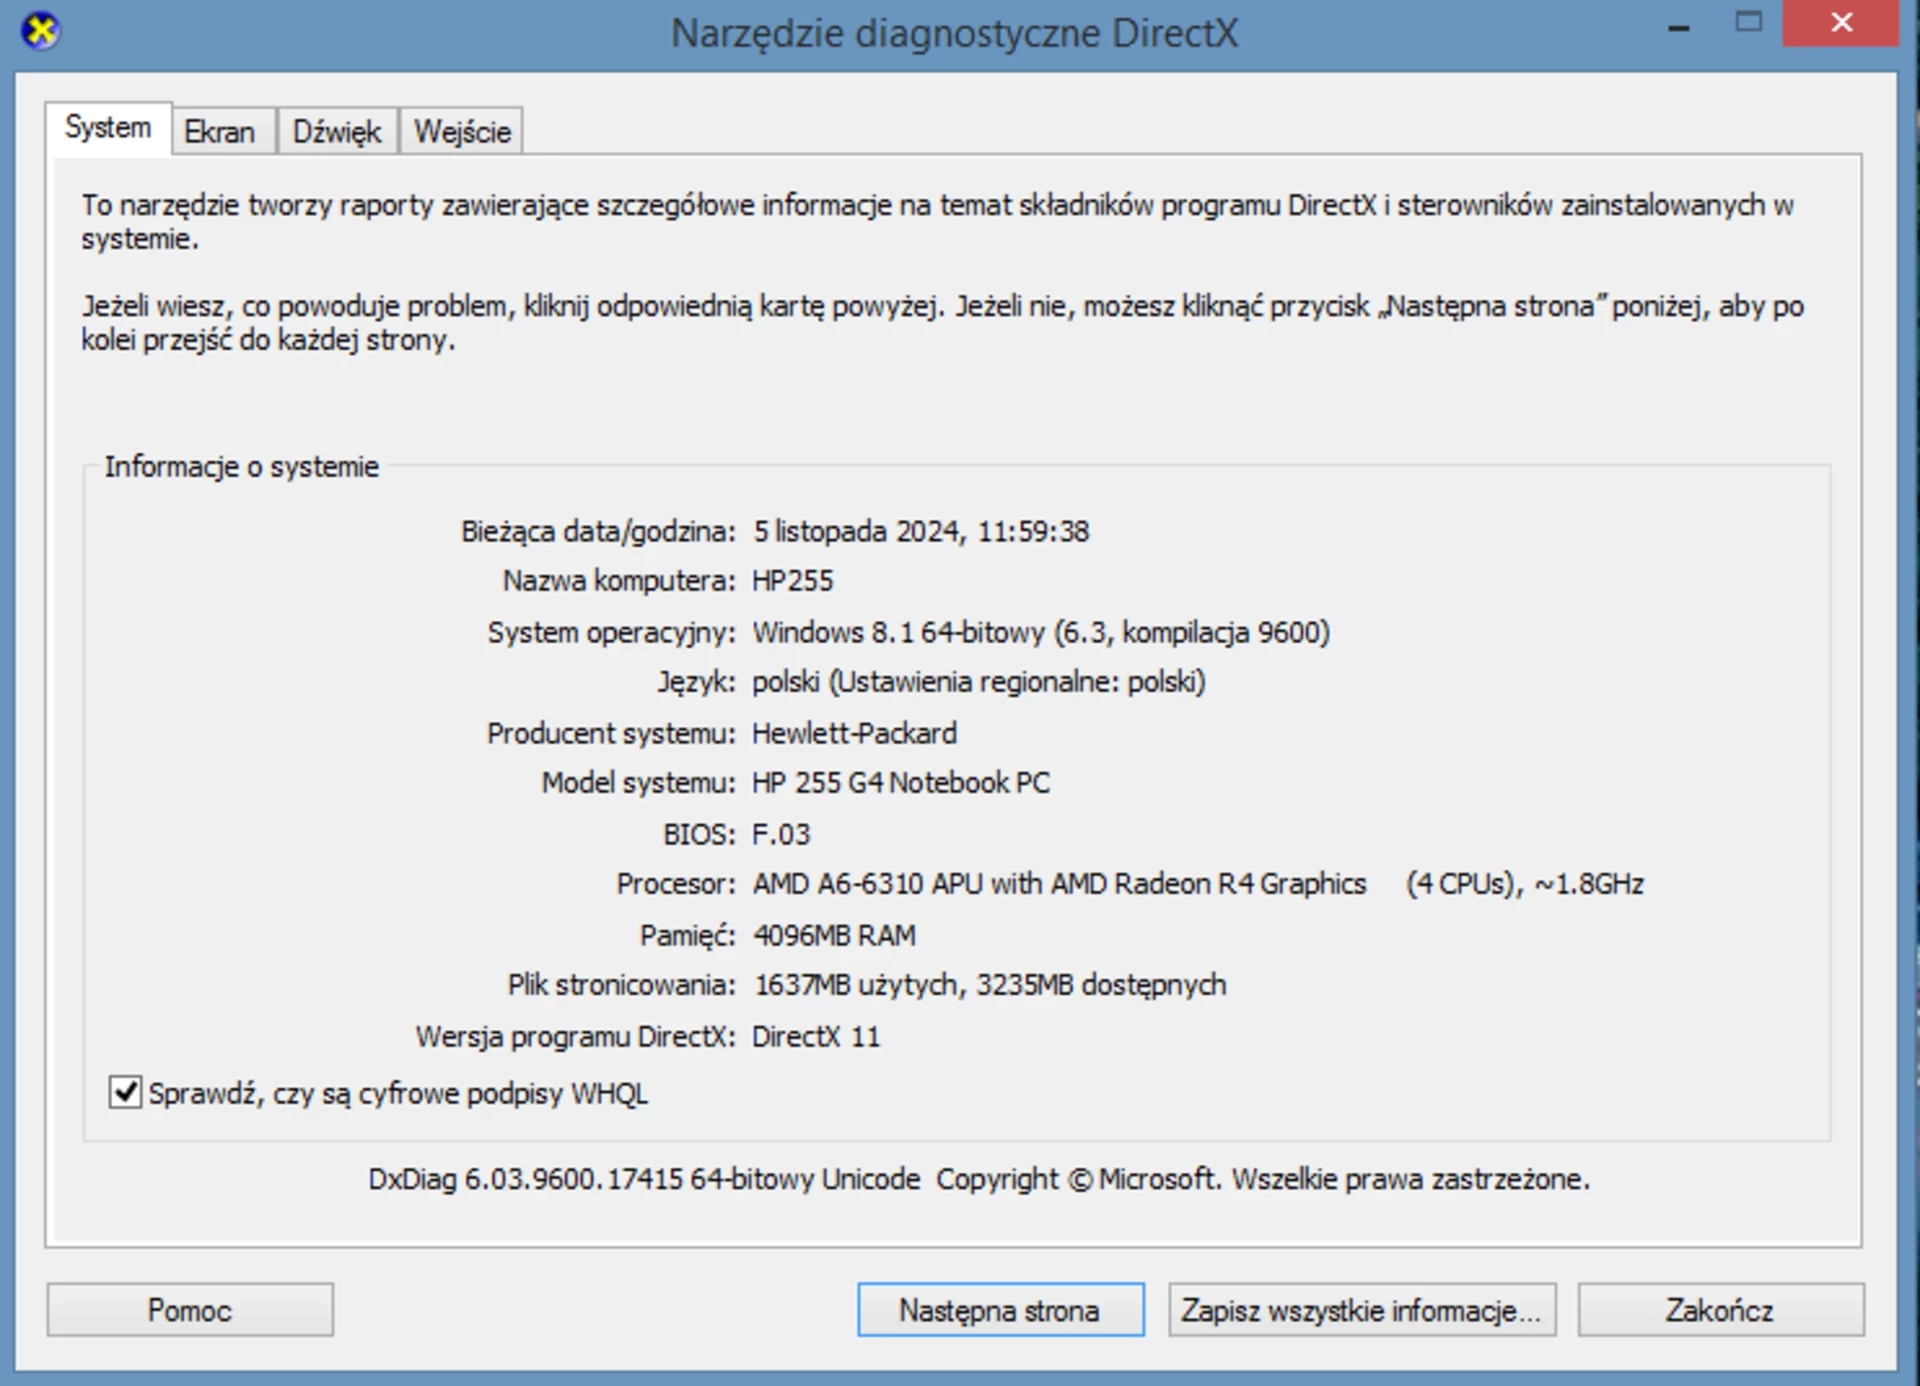Screen dimensions: 1920x1386
Task: Click Zapisz wszystkie informacje button
Action: click(x=1362, y=1310)
